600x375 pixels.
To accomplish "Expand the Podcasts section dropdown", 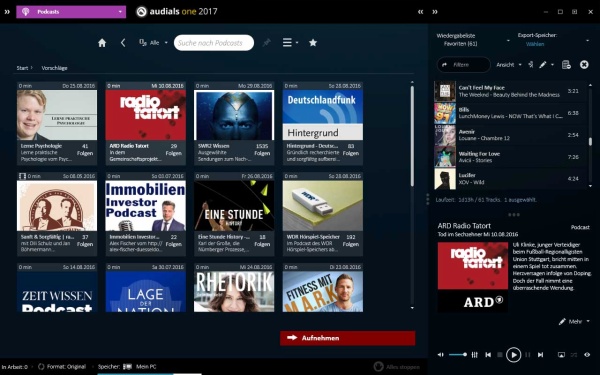I will coord(71,12).
